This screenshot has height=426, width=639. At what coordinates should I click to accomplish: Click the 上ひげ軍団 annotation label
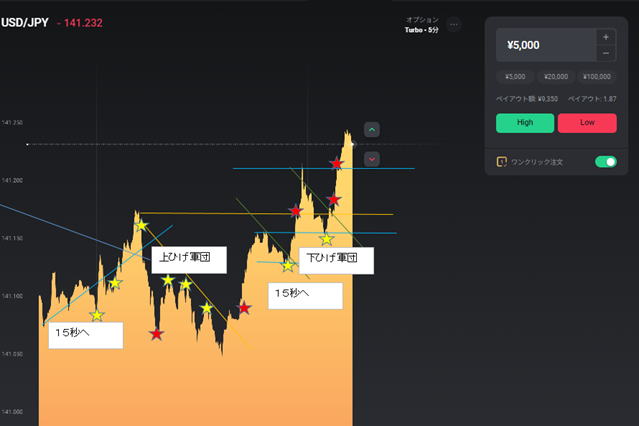189,258
